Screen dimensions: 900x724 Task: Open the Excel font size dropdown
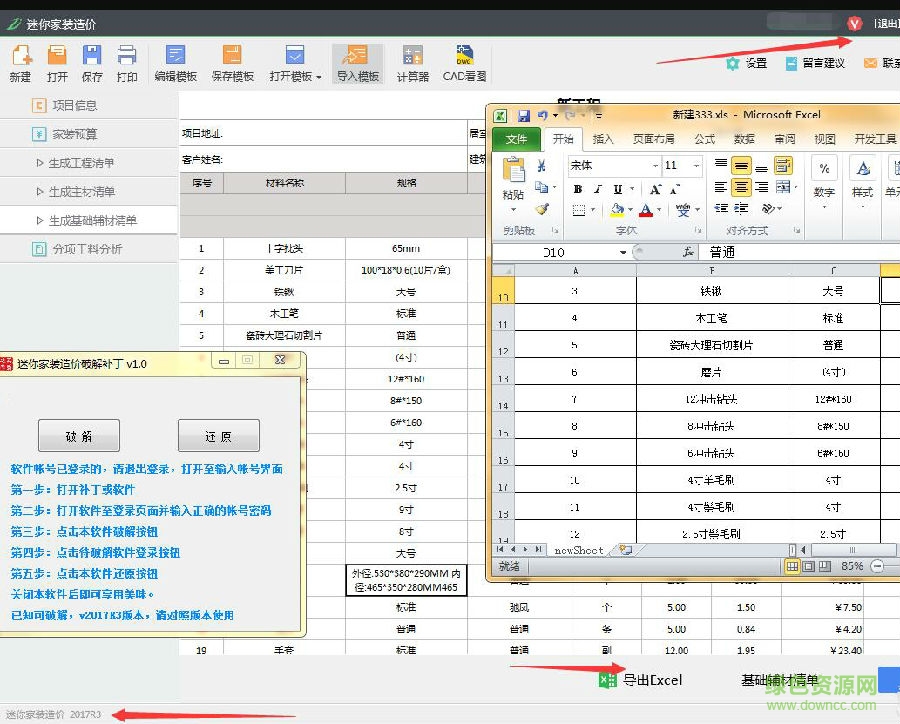(x=694, y=167)
